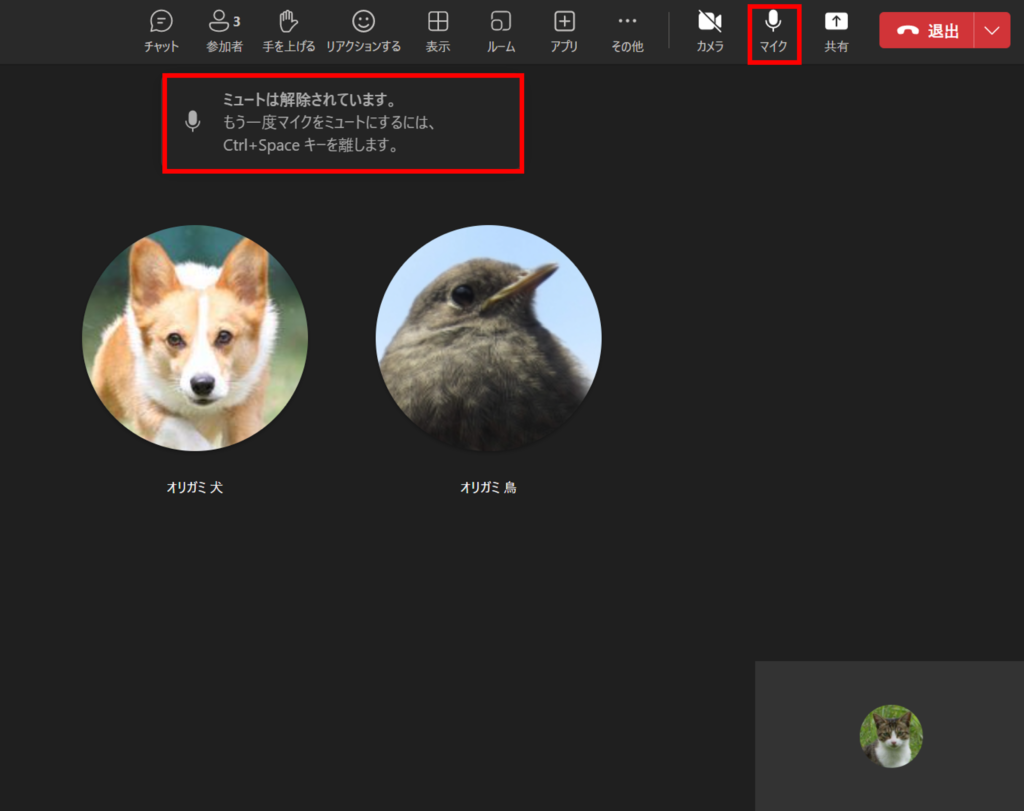The height and width of the screenshot is (811, 1024).
Task: Click the オリガミ 犬 name label
Action: coord(195,488)
